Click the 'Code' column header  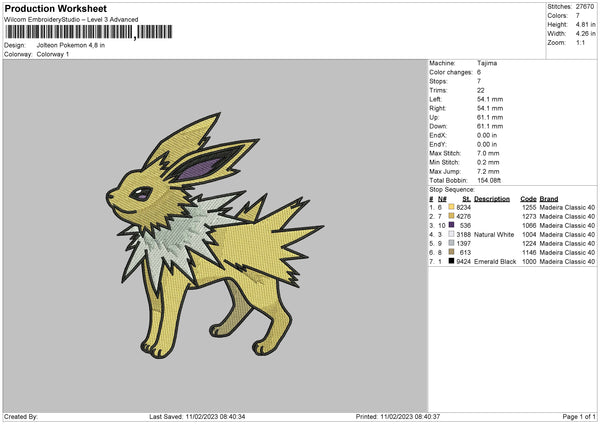coord(528,199)
